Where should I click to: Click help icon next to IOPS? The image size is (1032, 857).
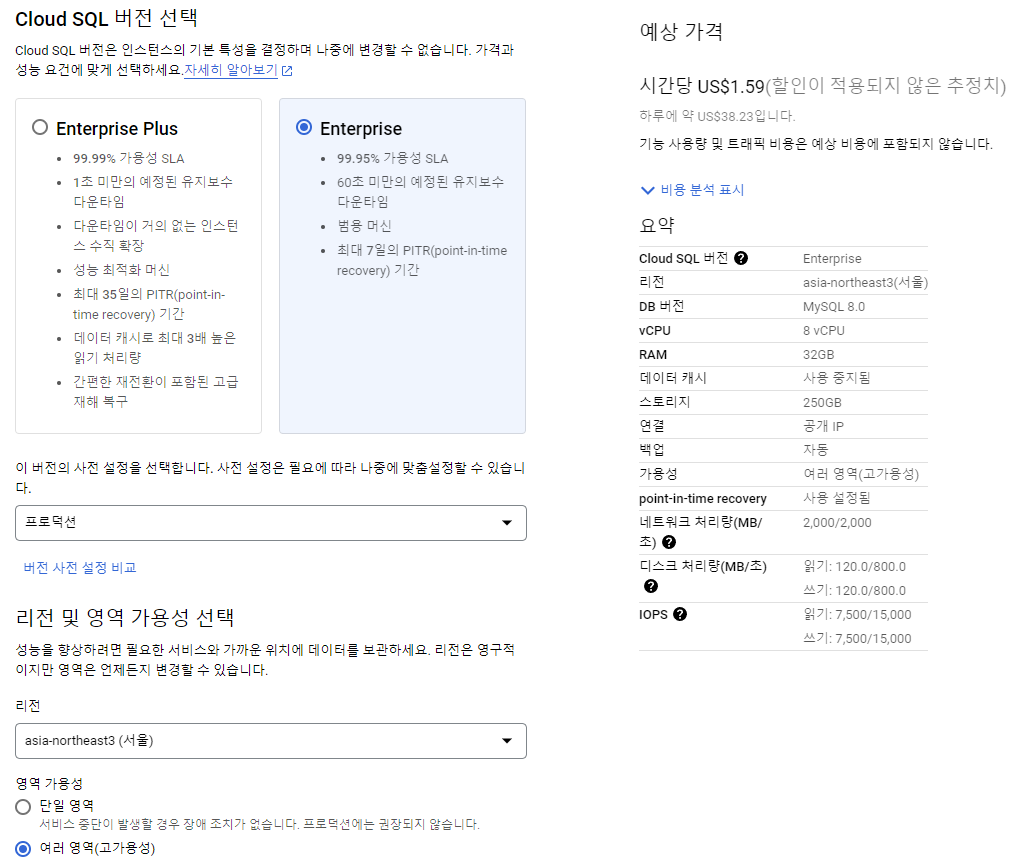click(680, 614)
